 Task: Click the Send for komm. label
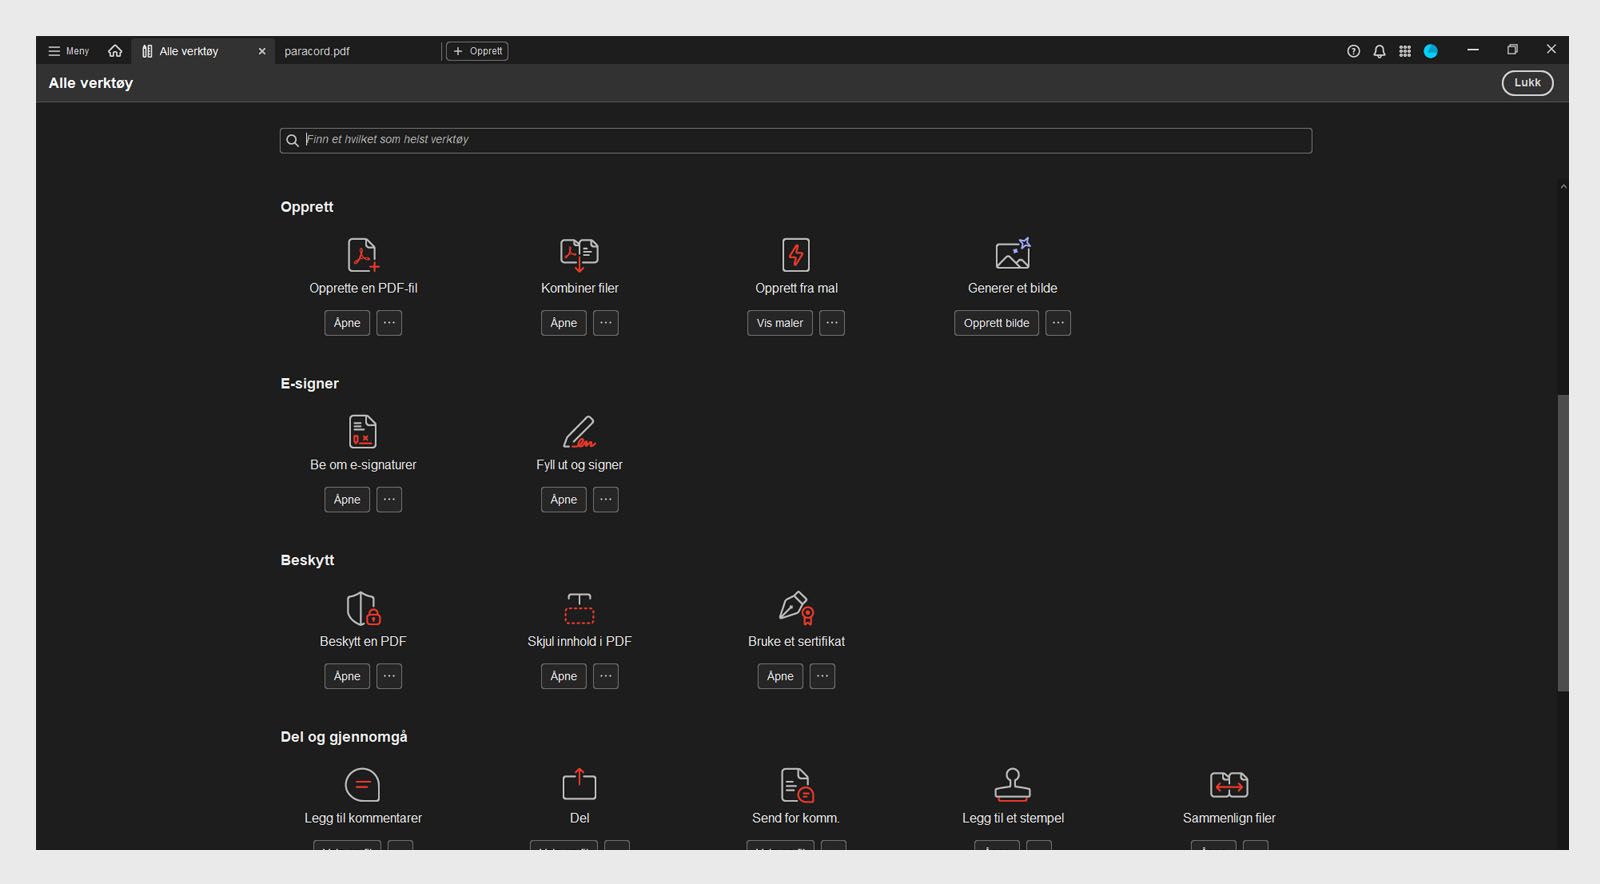pos(796,818)
